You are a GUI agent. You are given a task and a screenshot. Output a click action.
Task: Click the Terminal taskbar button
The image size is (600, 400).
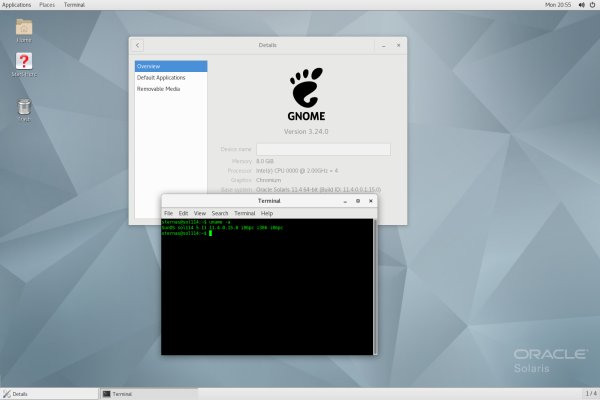148,393
